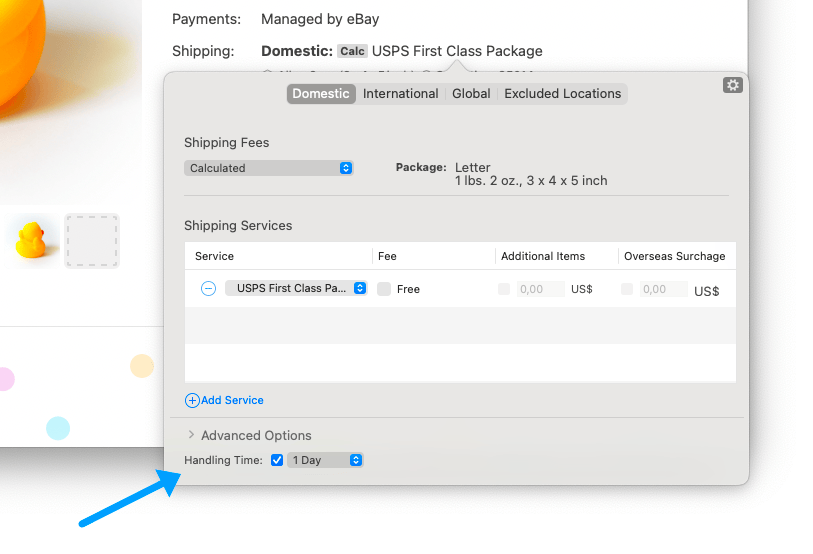Click the Overseas Surcharge amount field
813x554 pixels.
coord(664,289)
